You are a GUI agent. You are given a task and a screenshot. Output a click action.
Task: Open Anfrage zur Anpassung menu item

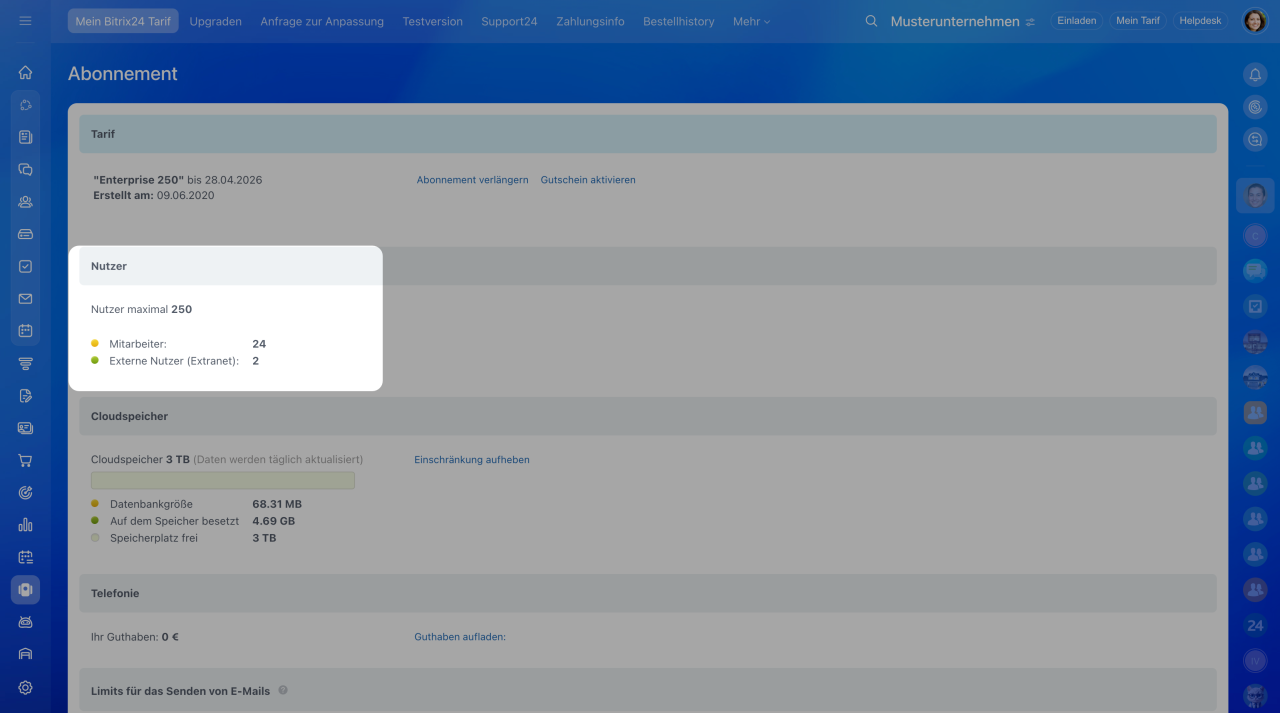click(322, 21)
